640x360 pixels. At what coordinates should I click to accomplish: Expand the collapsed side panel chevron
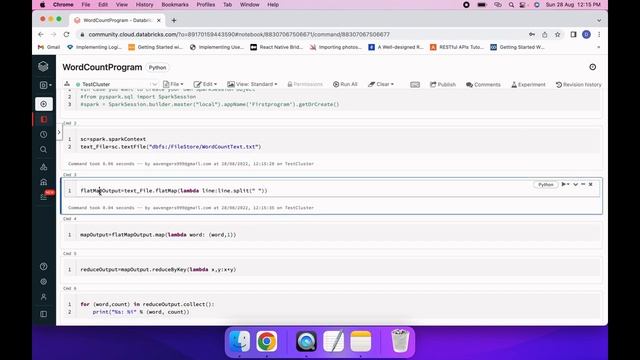coord(59,132)
